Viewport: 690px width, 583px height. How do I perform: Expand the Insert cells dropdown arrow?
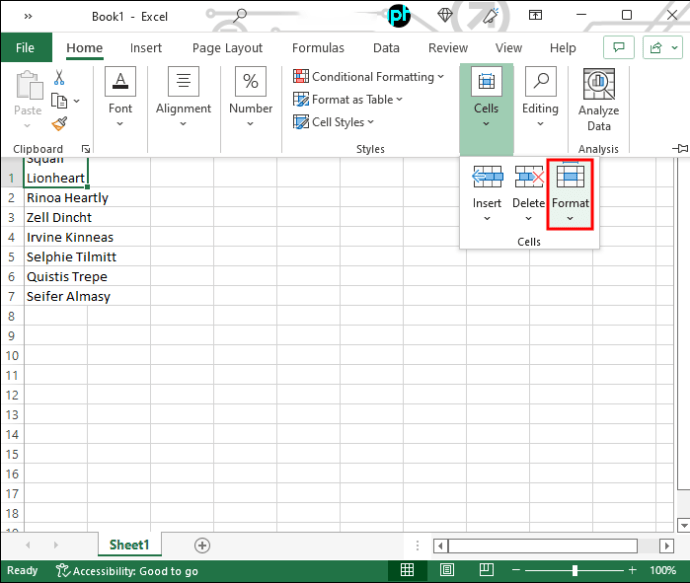[x=487, y=219]
